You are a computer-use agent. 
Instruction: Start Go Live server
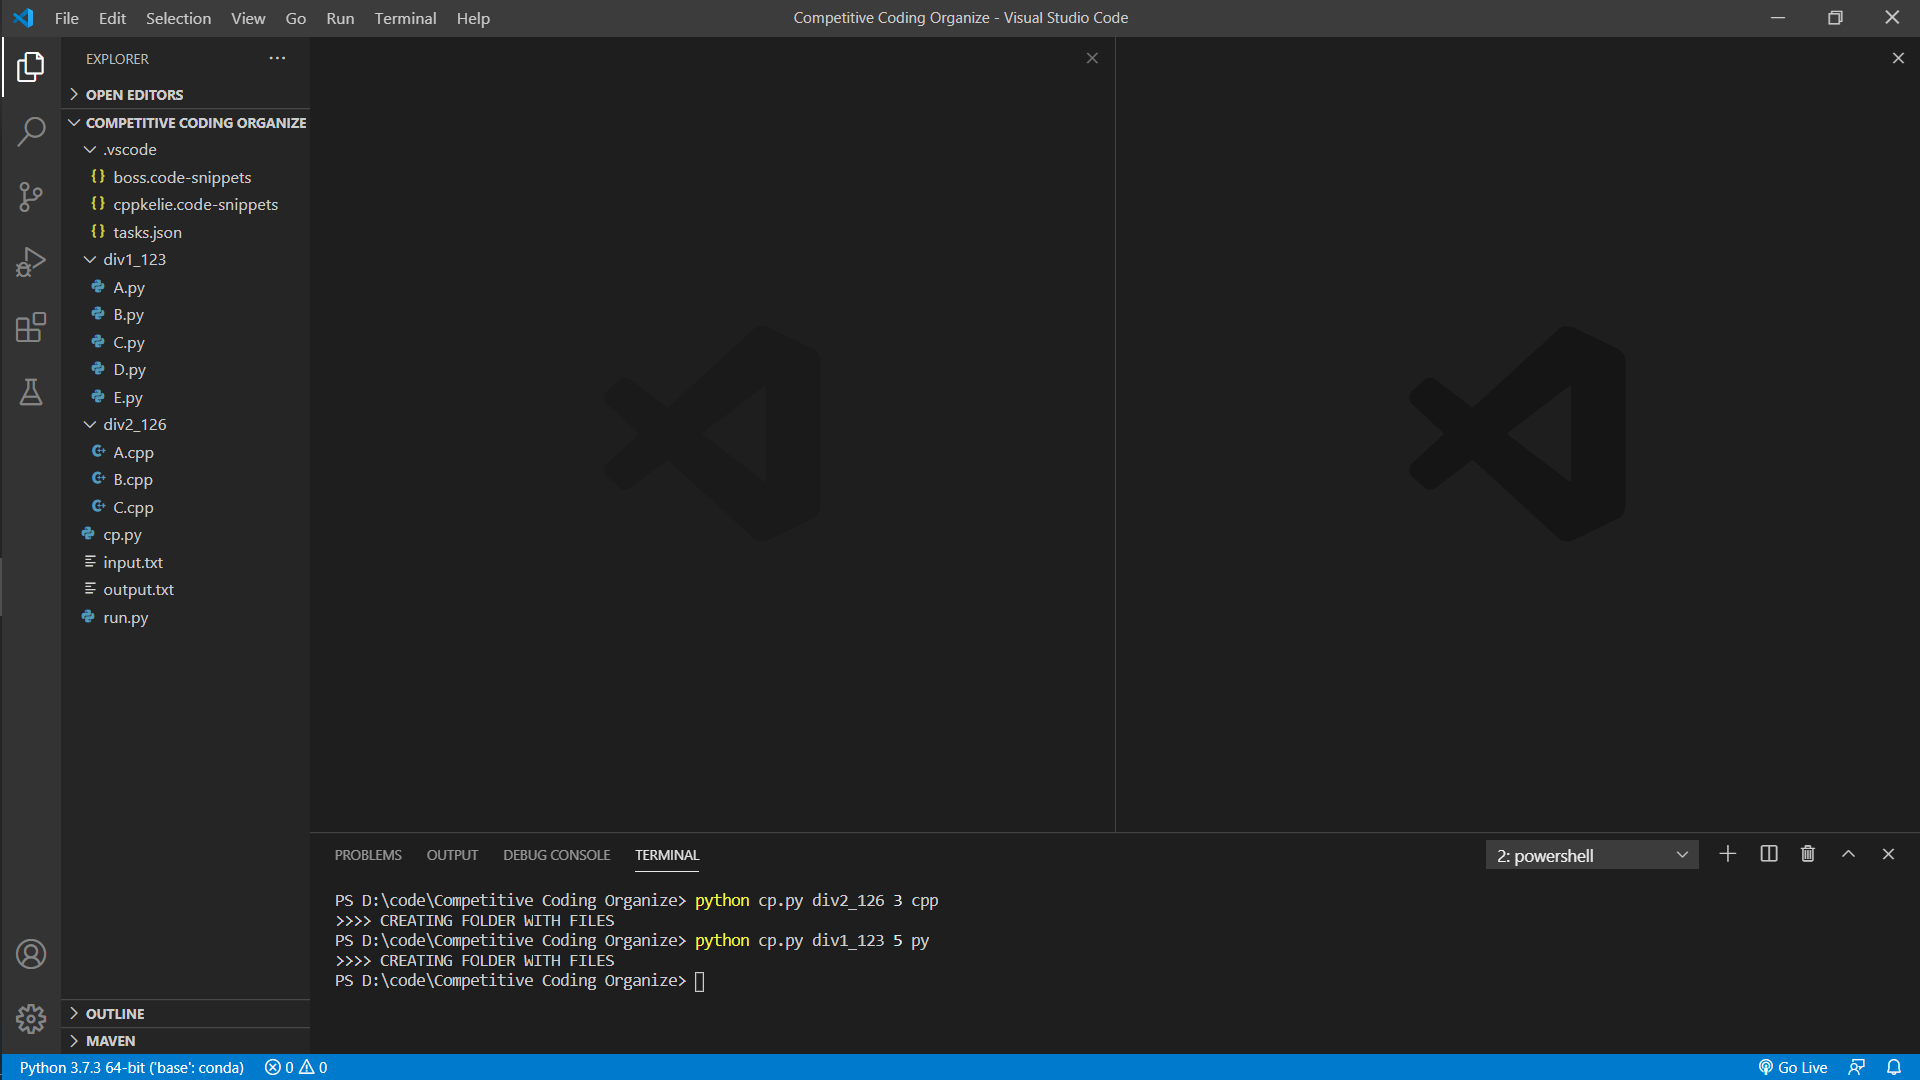(x=1793, y=1067)
